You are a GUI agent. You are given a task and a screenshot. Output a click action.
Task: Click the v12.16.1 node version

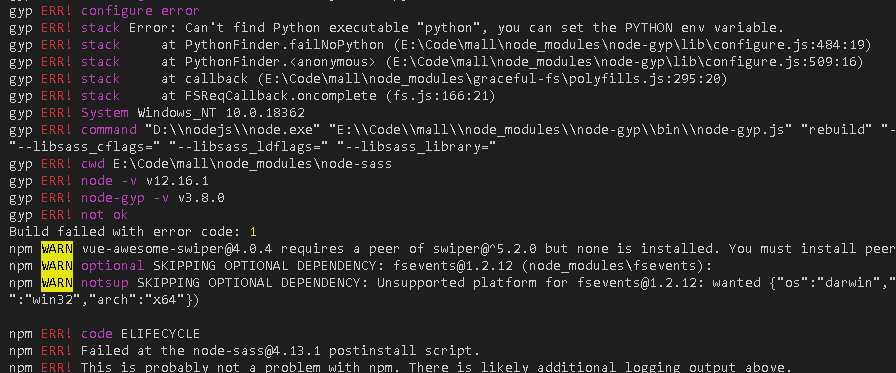pos(177,181)
